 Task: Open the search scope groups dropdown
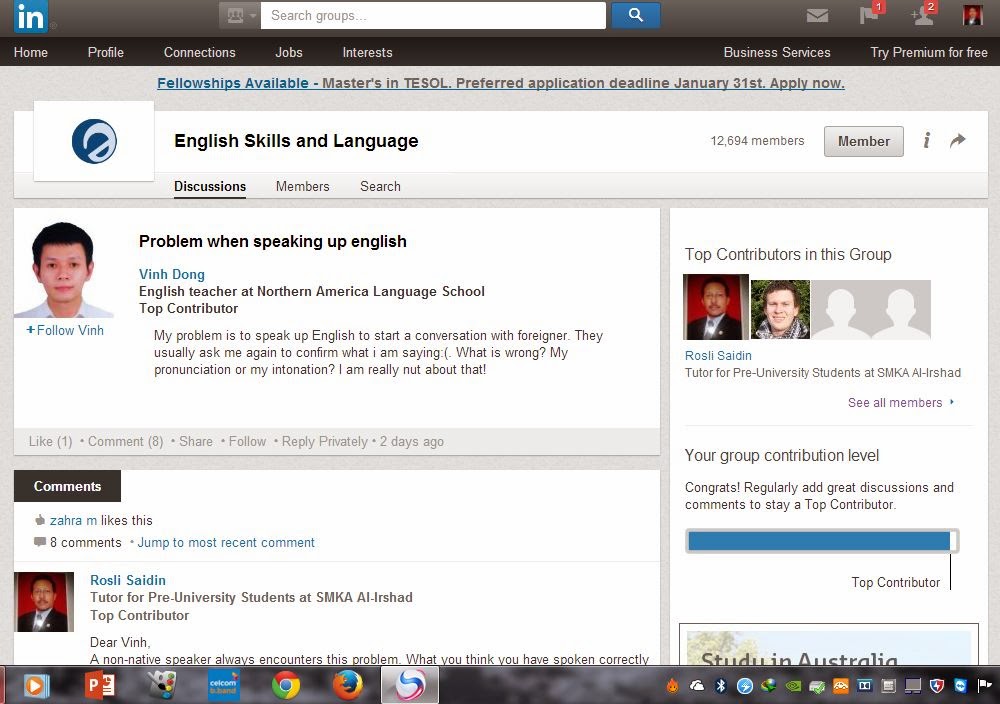240,15
